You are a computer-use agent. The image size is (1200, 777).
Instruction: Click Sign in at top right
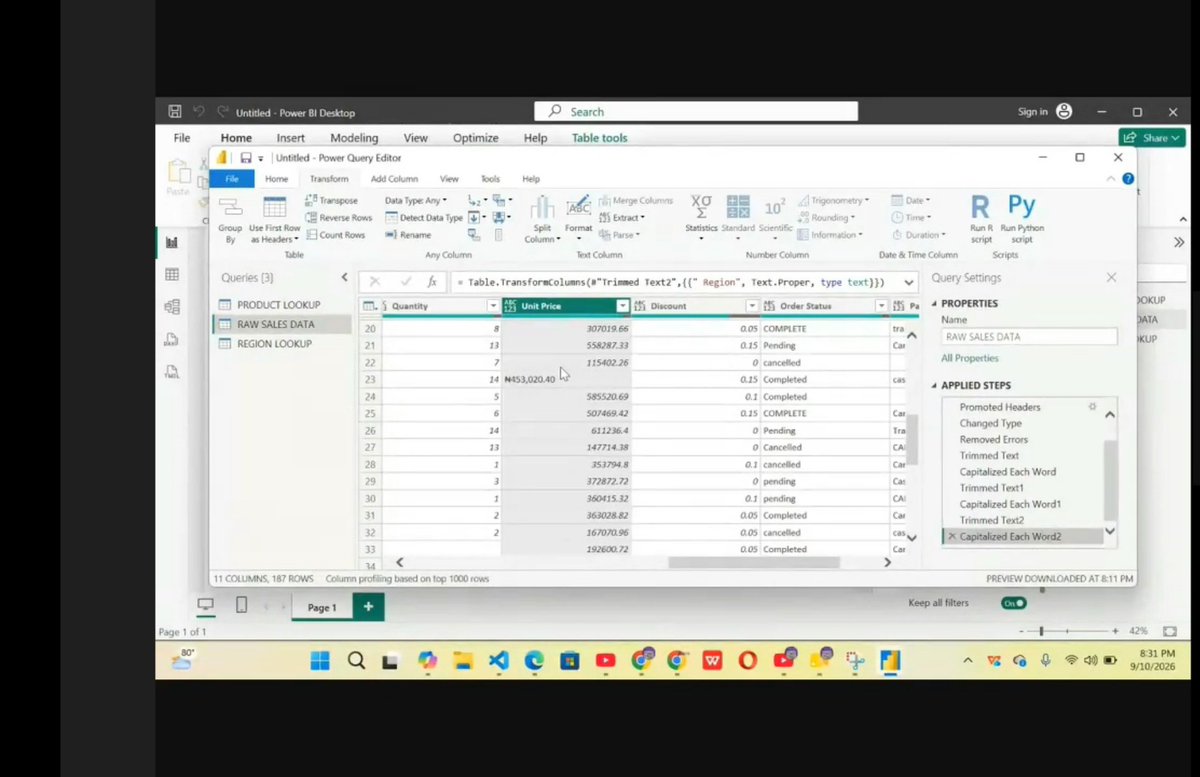tap(1033, 112)
